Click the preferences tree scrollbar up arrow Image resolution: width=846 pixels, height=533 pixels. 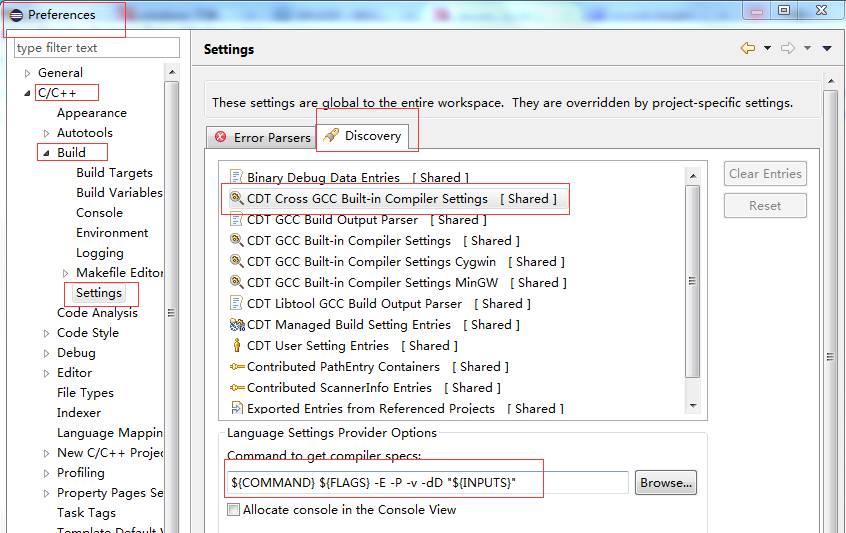pyautogui.click(x=172, y=72)
